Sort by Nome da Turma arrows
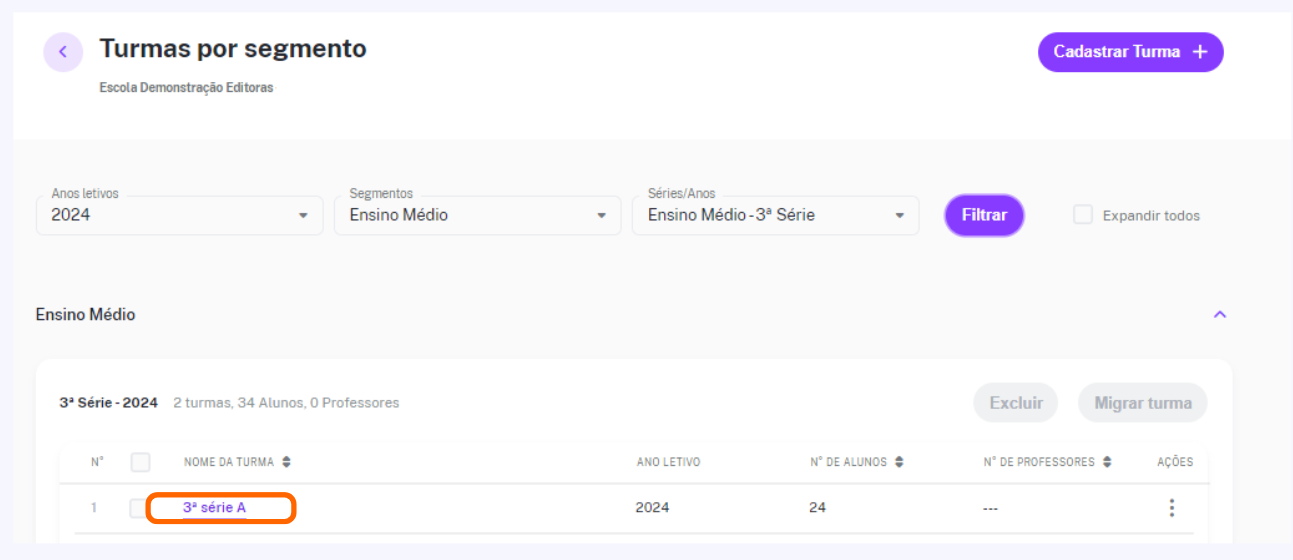 pyautogui.click(x=287, y=462)
